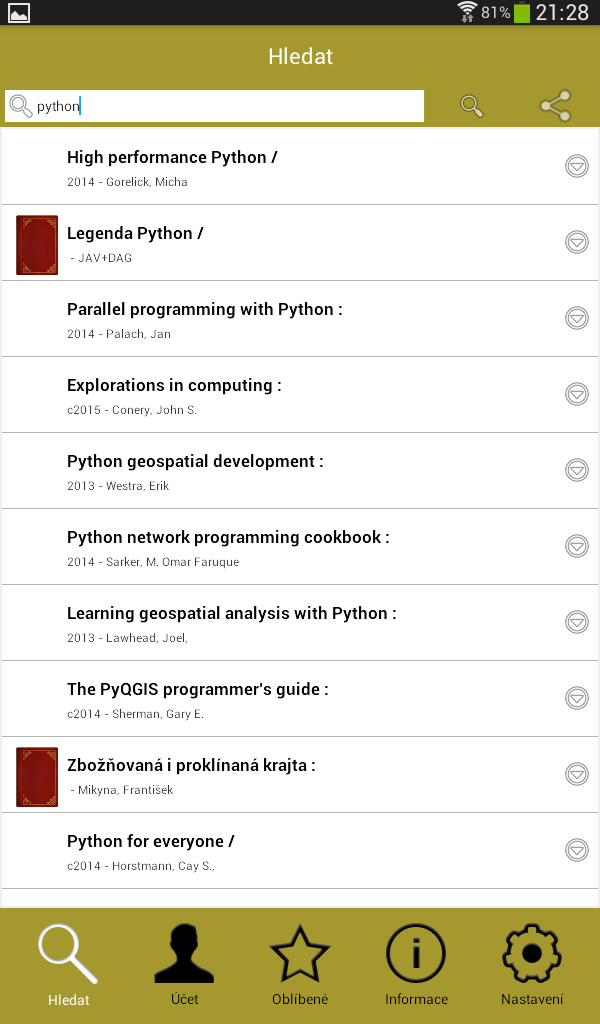Tap the picture notification icon in status bar
Viewport: 600px width, 1024px height.
[x=19, y=12]
